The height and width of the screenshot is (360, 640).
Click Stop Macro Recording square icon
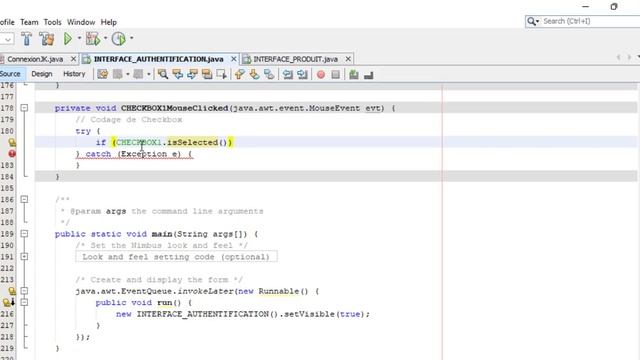coord(336,75)
